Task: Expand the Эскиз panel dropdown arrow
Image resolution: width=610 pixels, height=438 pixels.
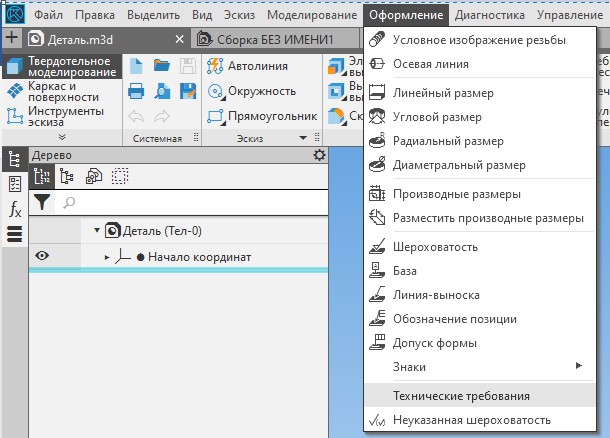Action: click(x=303, y=138)
